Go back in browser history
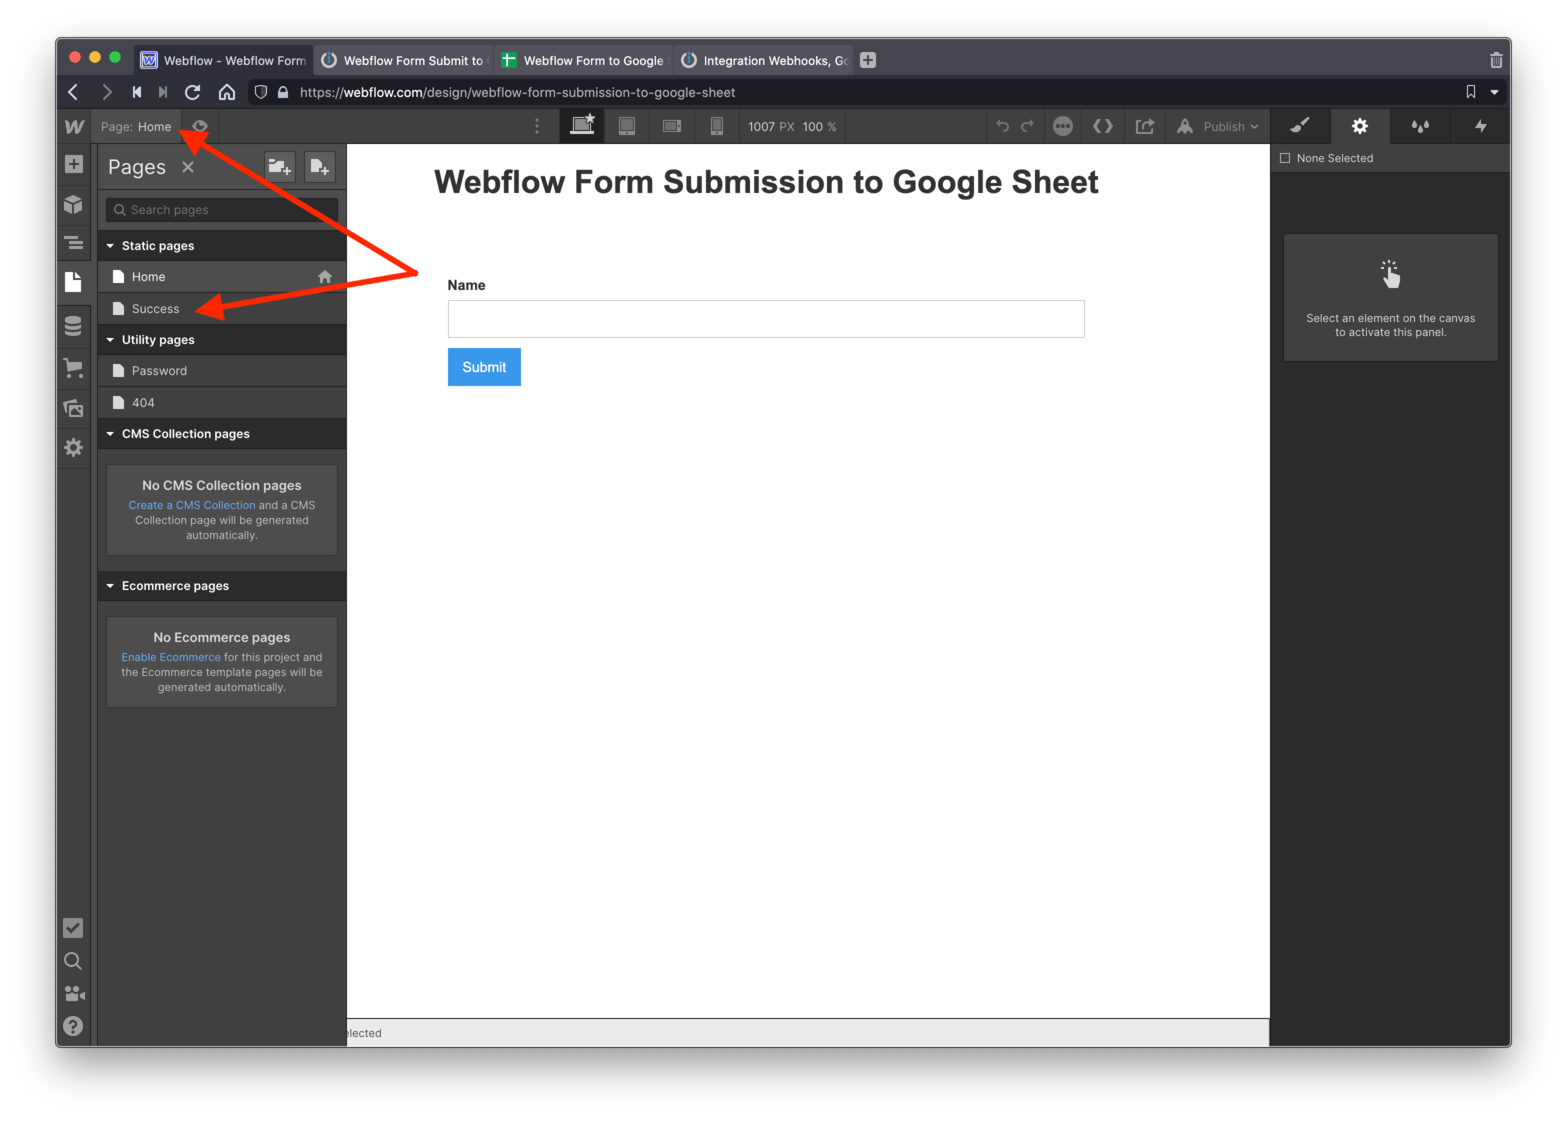Viewport: 1567px width, 1121px height. (73, 92)
